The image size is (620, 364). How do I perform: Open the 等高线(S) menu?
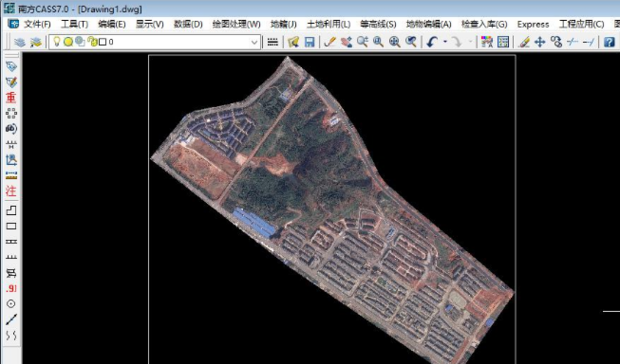click(378, 25)
